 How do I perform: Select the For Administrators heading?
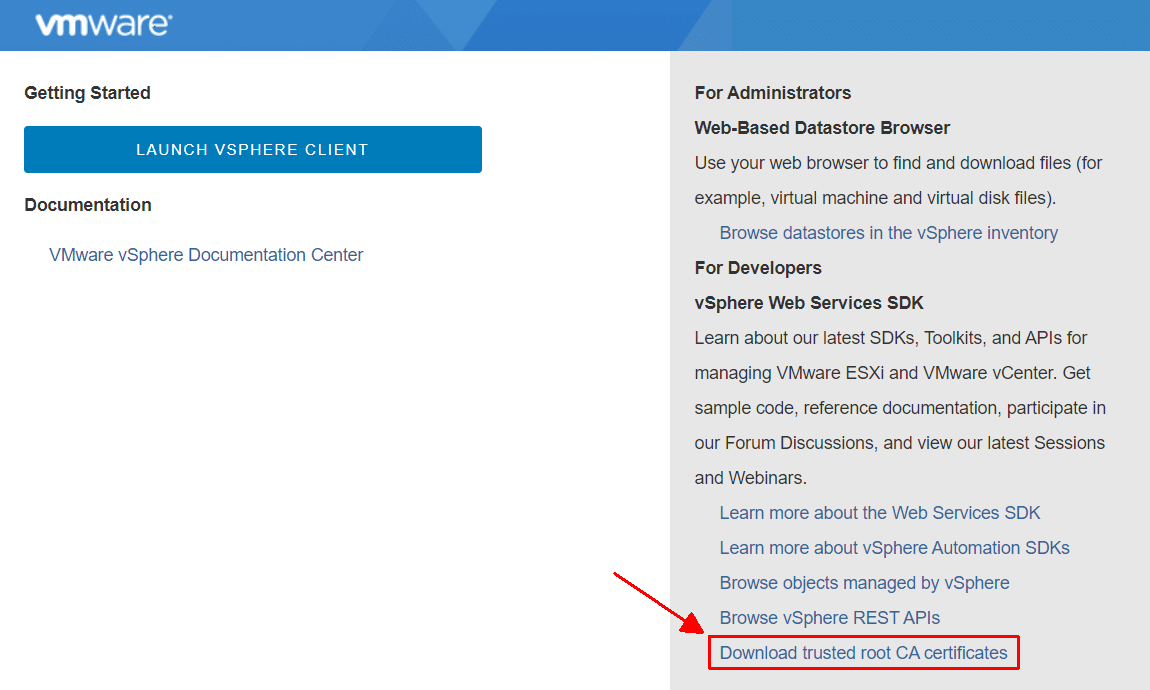tap(772, 93)
